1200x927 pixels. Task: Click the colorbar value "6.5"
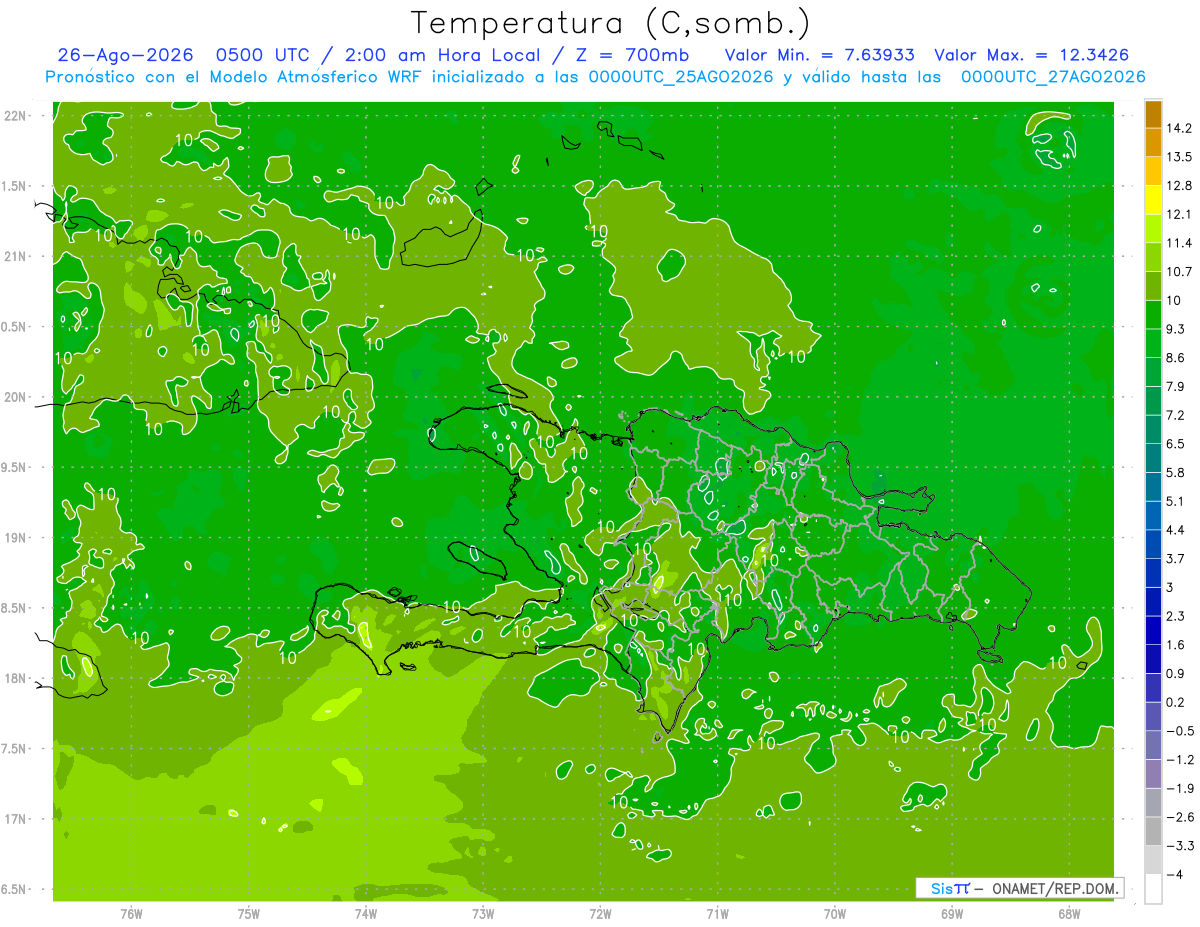click(1176, 444)
